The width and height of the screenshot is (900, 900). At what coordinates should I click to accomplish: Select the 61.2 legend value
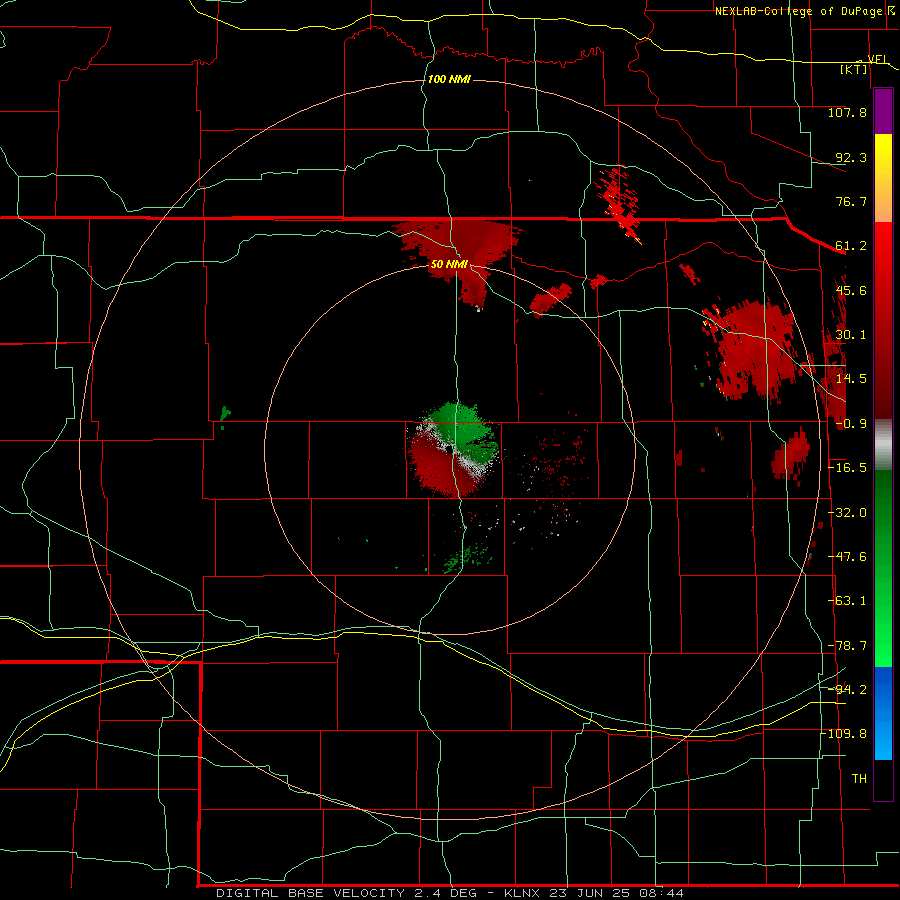tap(851, 246)
